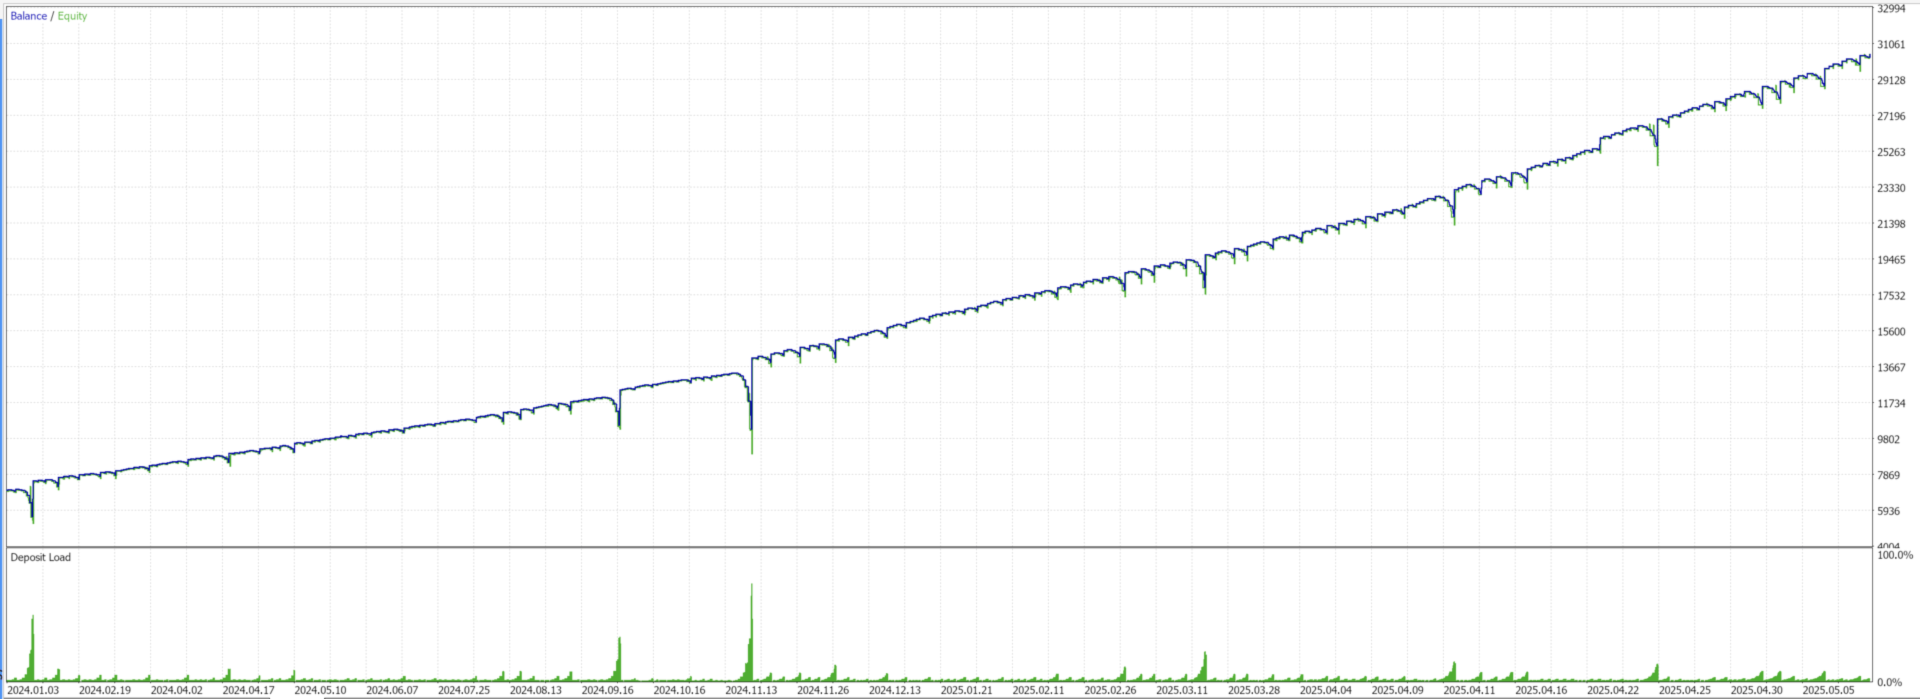Click the 27196 axis value
Viewport: 1920px width, 699px height.
1891,117
